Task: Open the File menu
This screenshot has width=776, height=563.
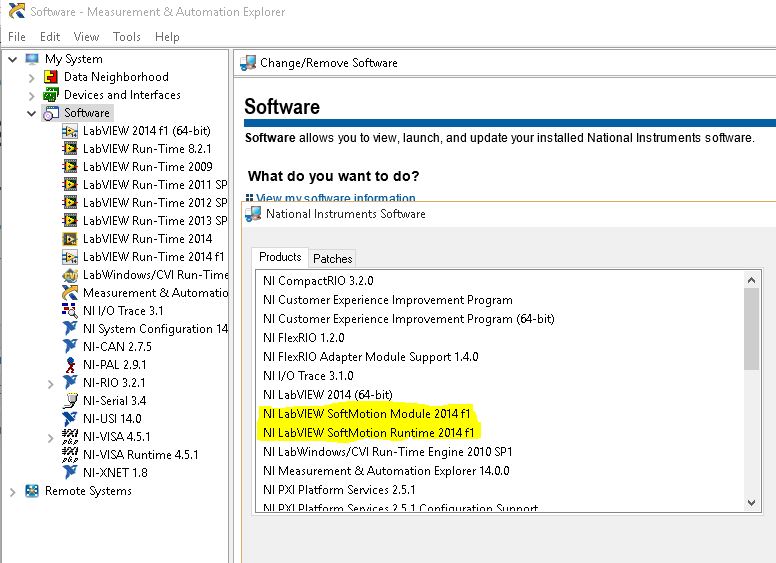Action: (x=17, y=37)
